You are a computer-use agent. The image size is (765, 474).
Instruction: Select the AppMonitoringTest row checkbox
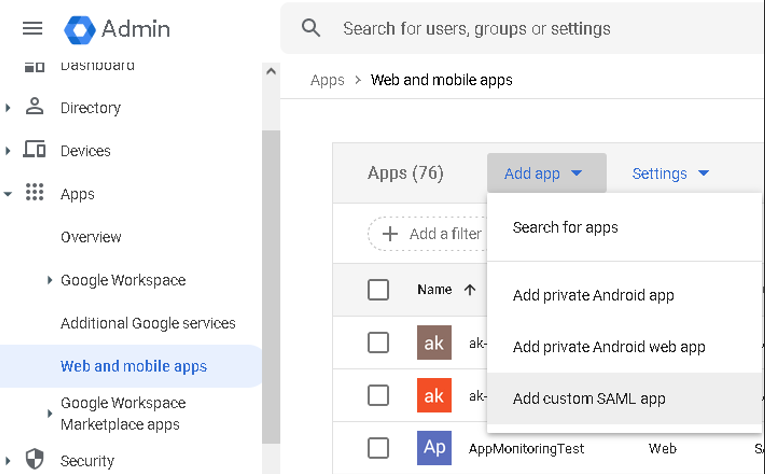(x=378, y=448)
